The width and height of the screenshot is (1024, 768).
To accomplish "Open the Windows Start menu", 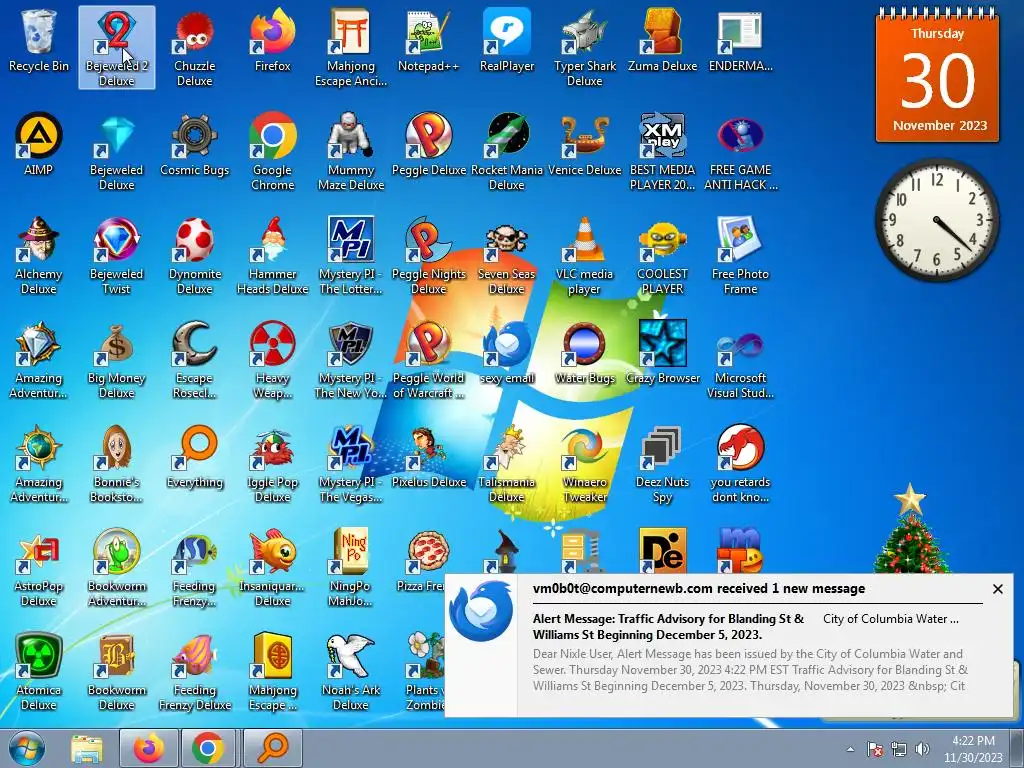I will click(27, 748).
